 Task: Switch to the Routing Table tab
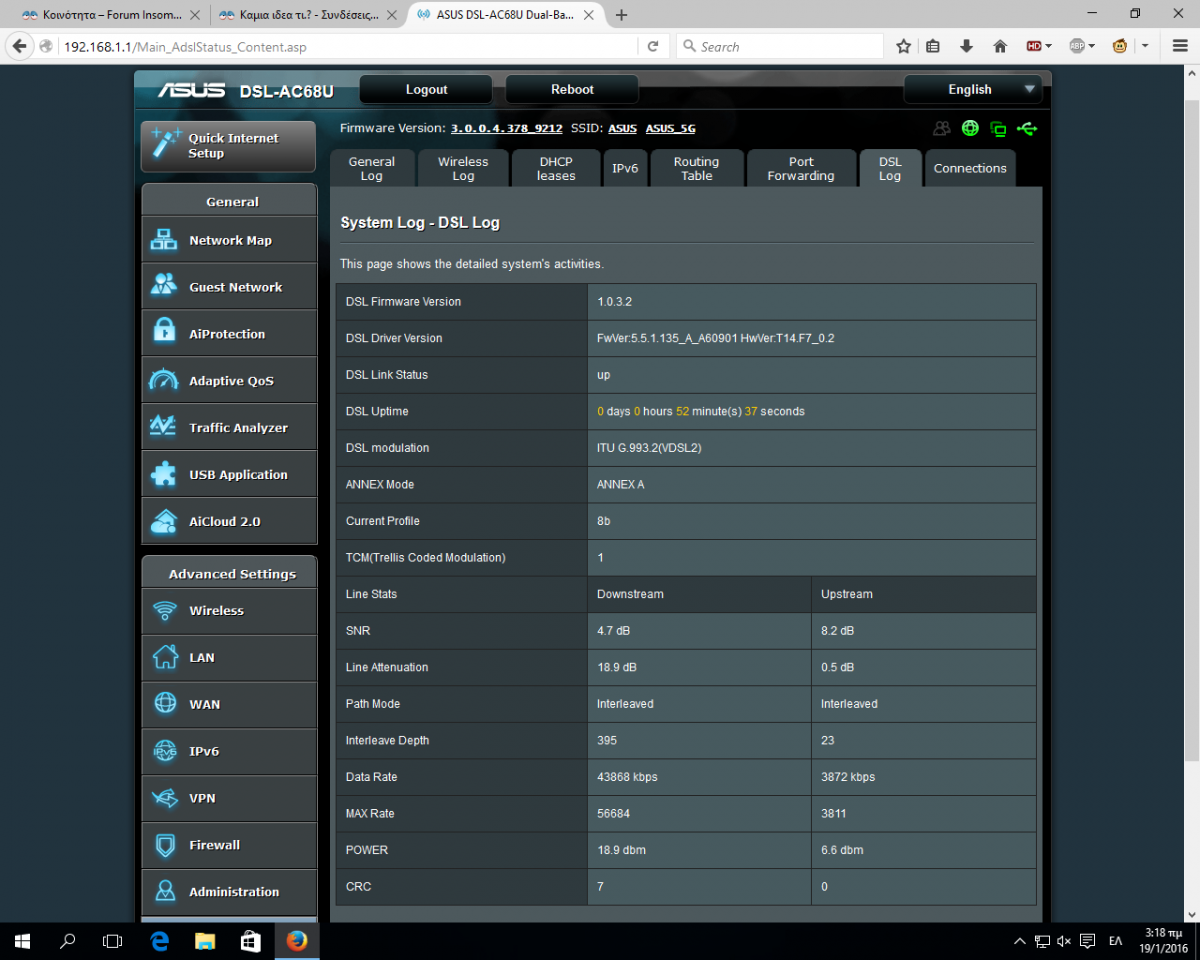point(696,168)
